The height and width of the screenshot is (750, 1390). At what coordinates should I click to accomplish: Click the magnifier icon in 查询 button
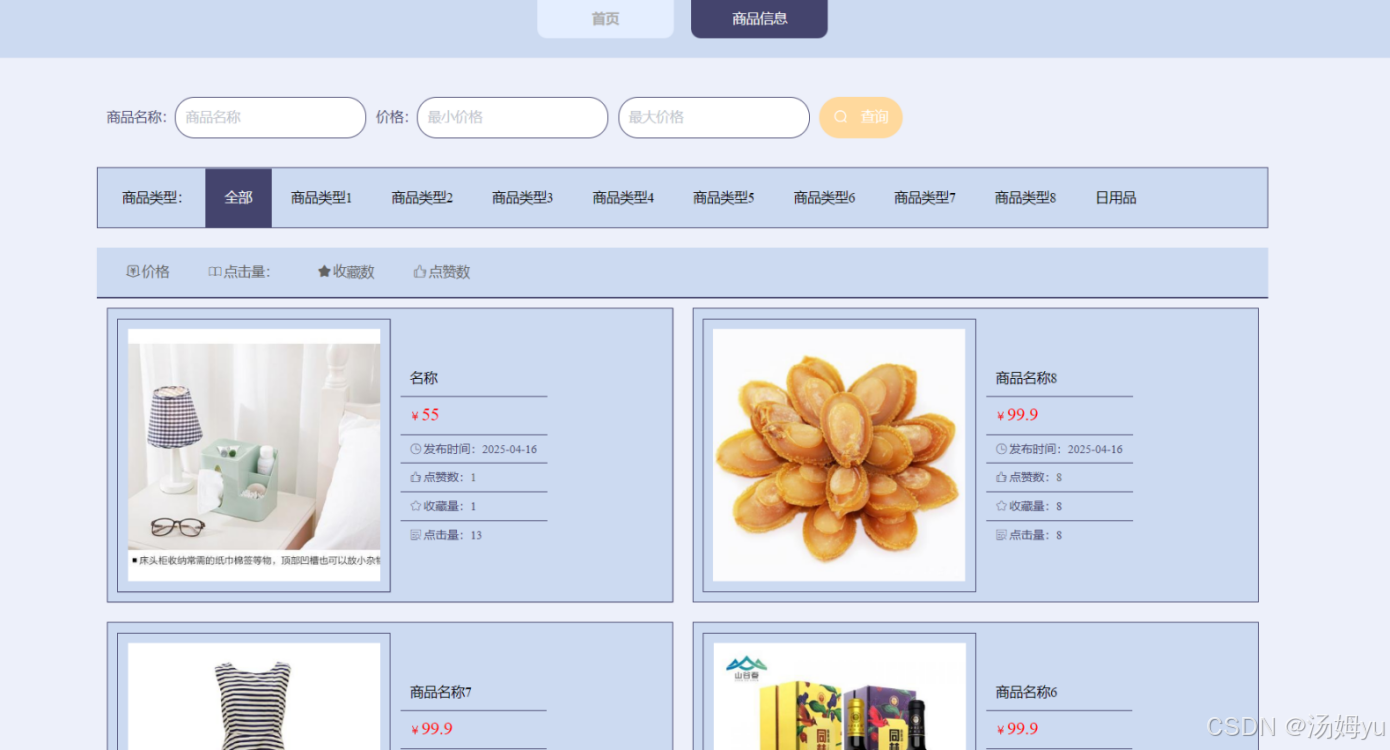(841, 117)
